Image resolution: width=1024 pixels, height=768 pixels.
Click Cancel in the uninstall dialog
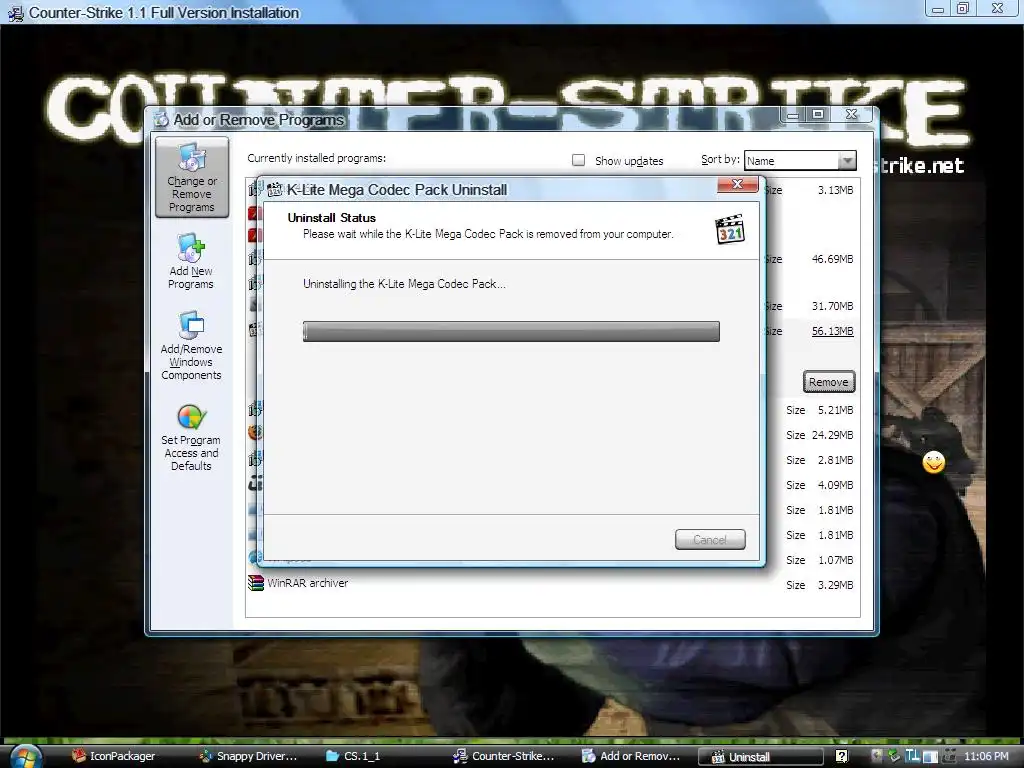click(710, 539)
